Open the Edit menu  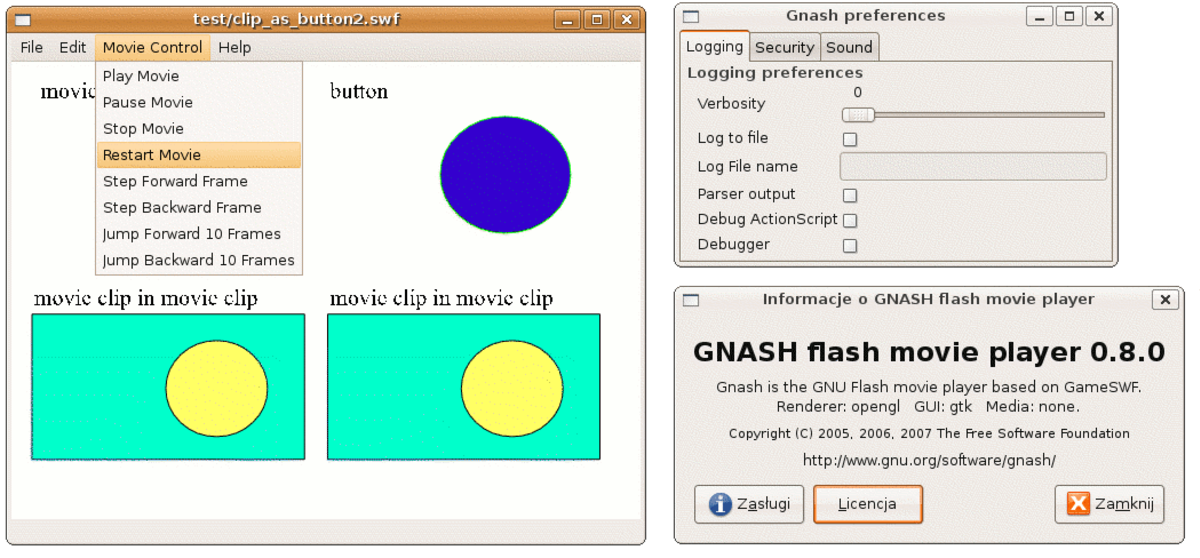(73, 47)
